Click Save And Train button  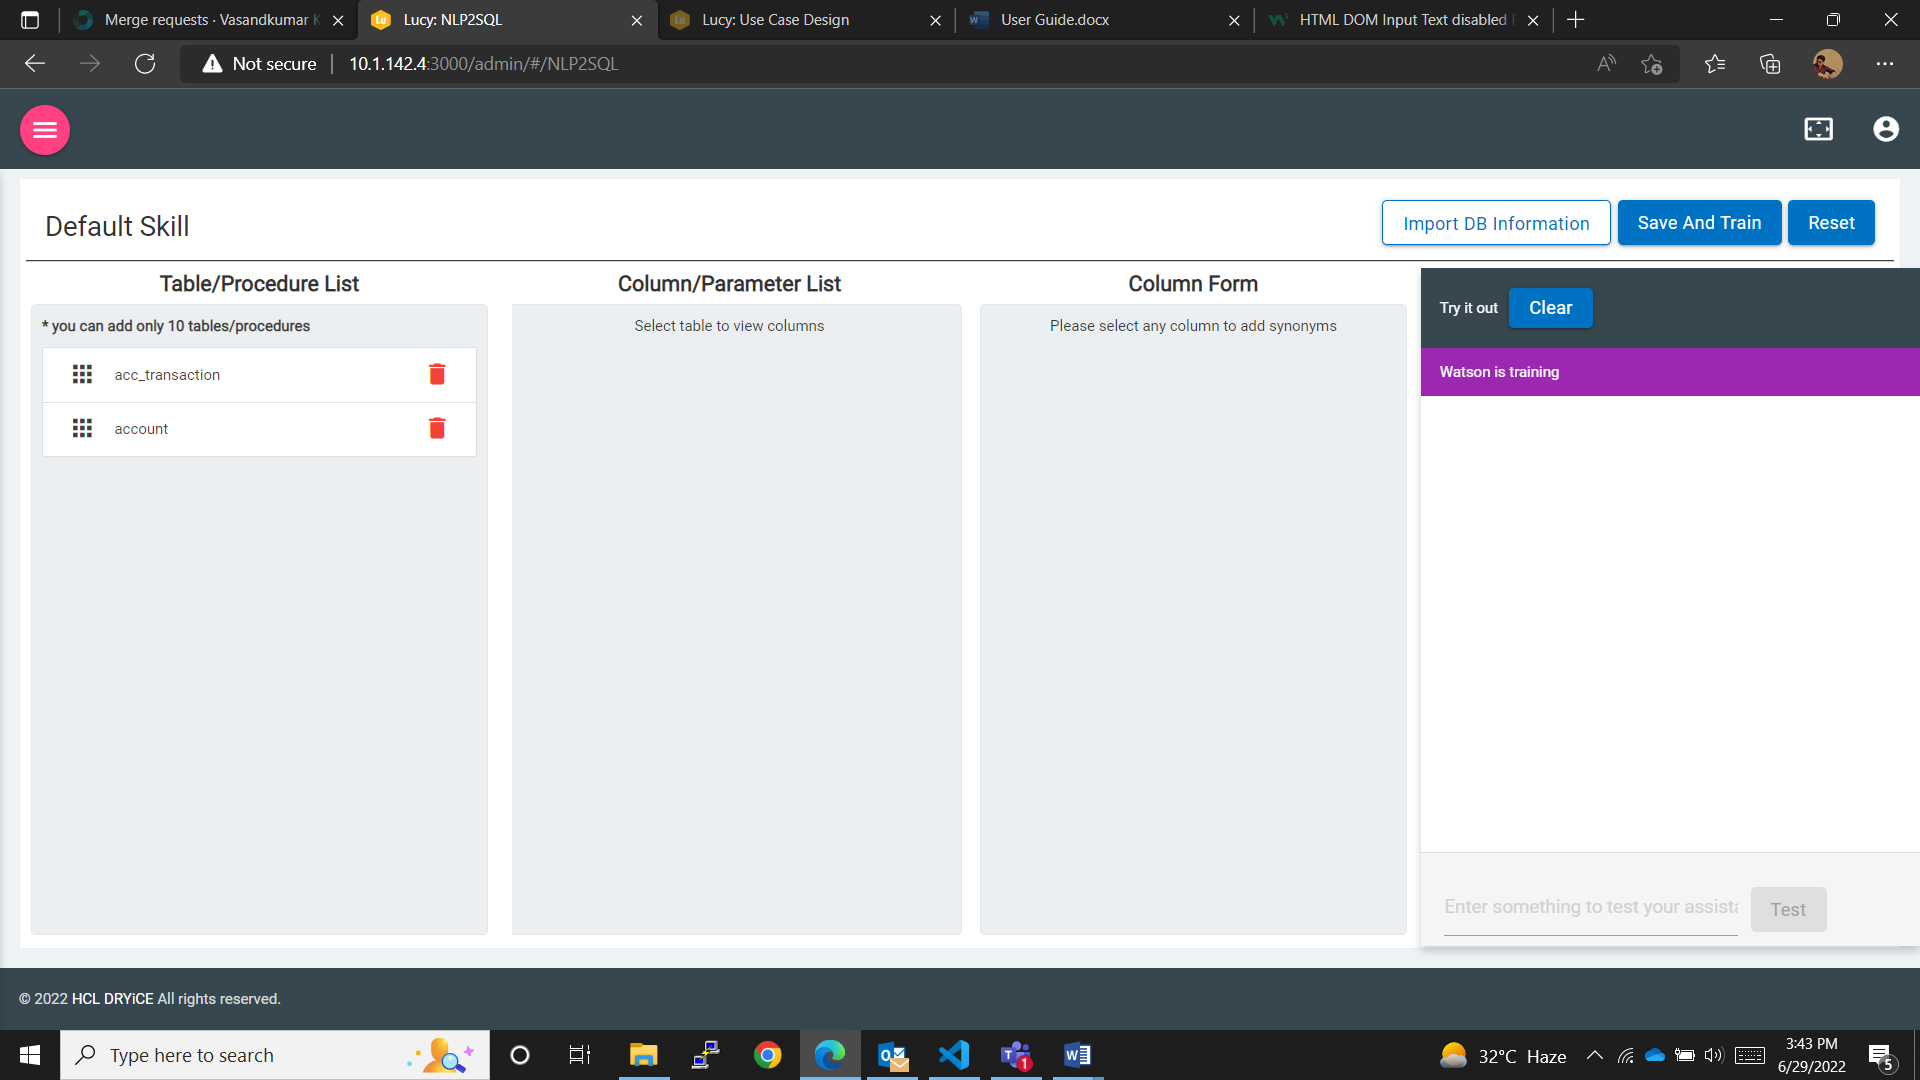(1699, 223)
